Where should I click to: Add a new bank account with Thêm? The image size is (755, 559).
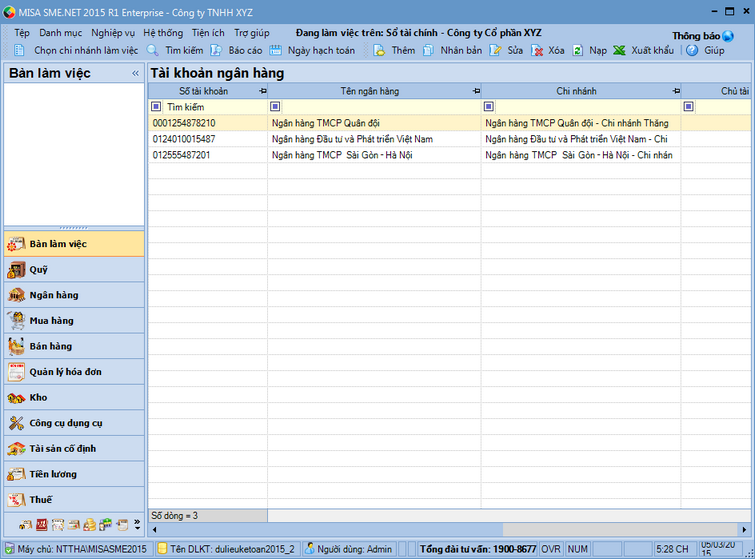click(x=394, y=50)
